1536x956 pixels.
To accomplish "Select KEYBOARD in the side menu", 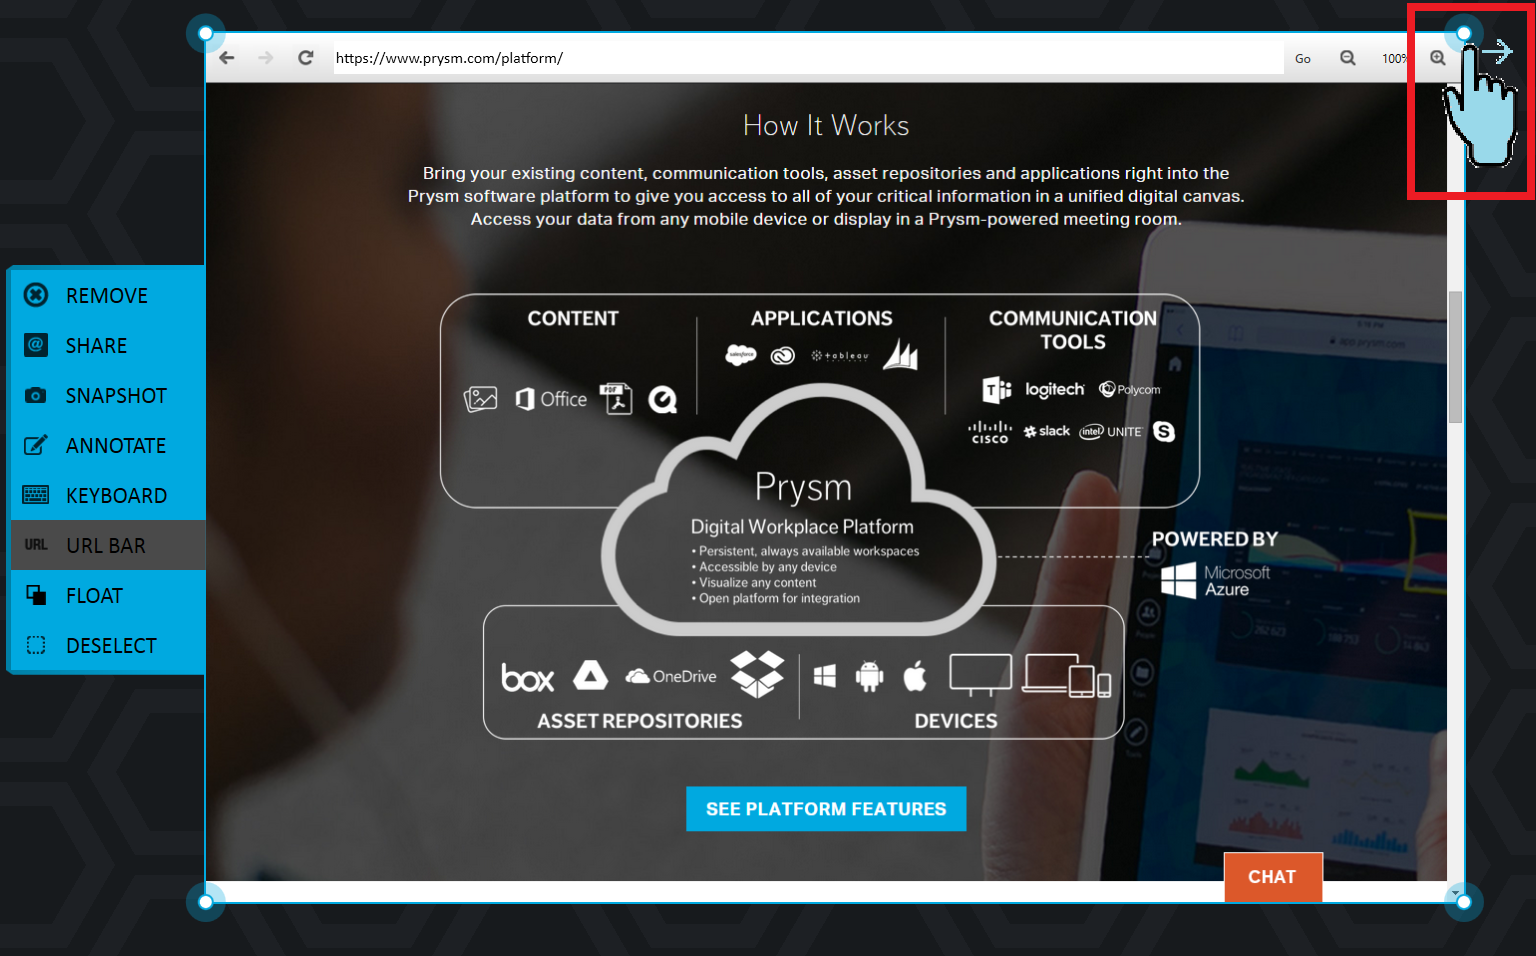I will point(108,495).
